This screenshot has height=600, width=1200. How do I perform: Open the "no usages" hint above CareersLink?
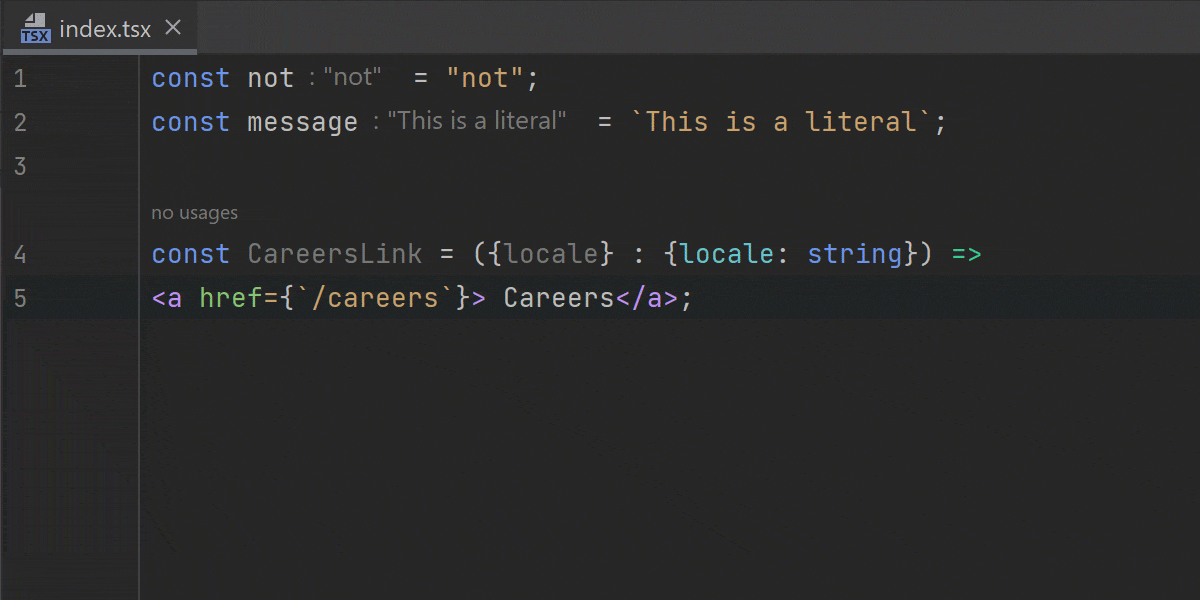point(194,213)
